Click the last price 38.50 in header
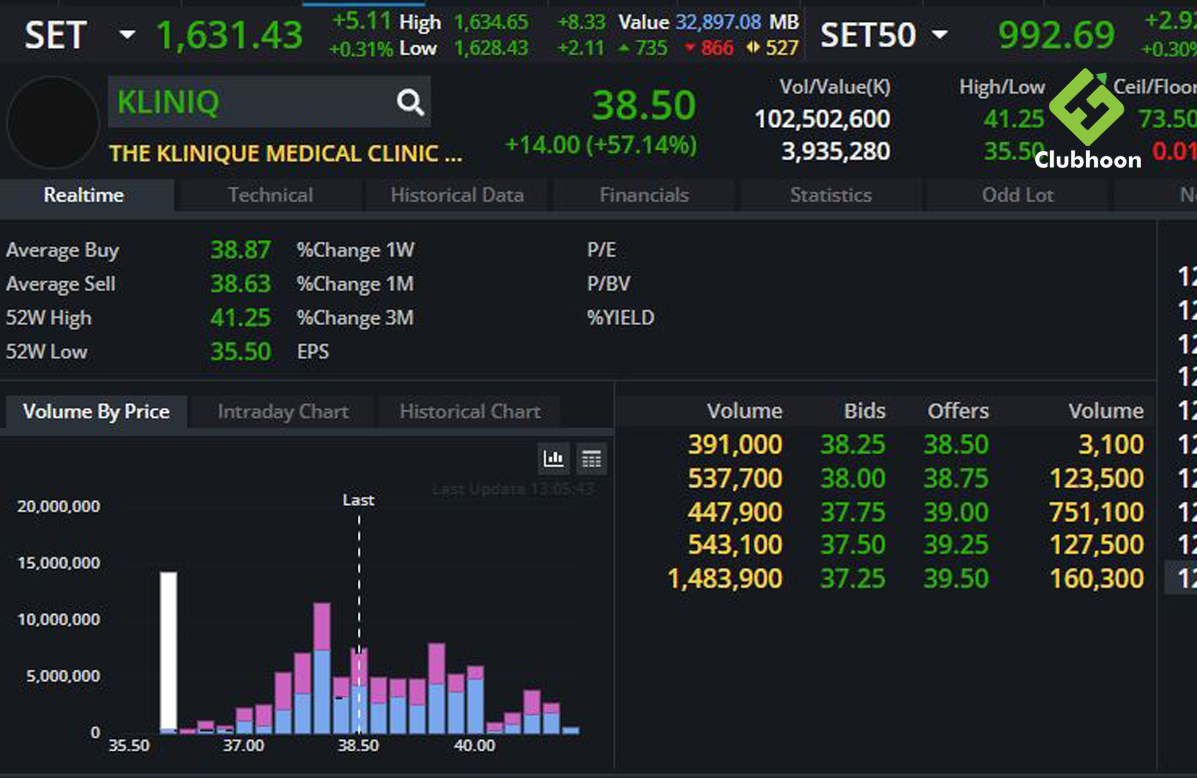 coord(644,105)
